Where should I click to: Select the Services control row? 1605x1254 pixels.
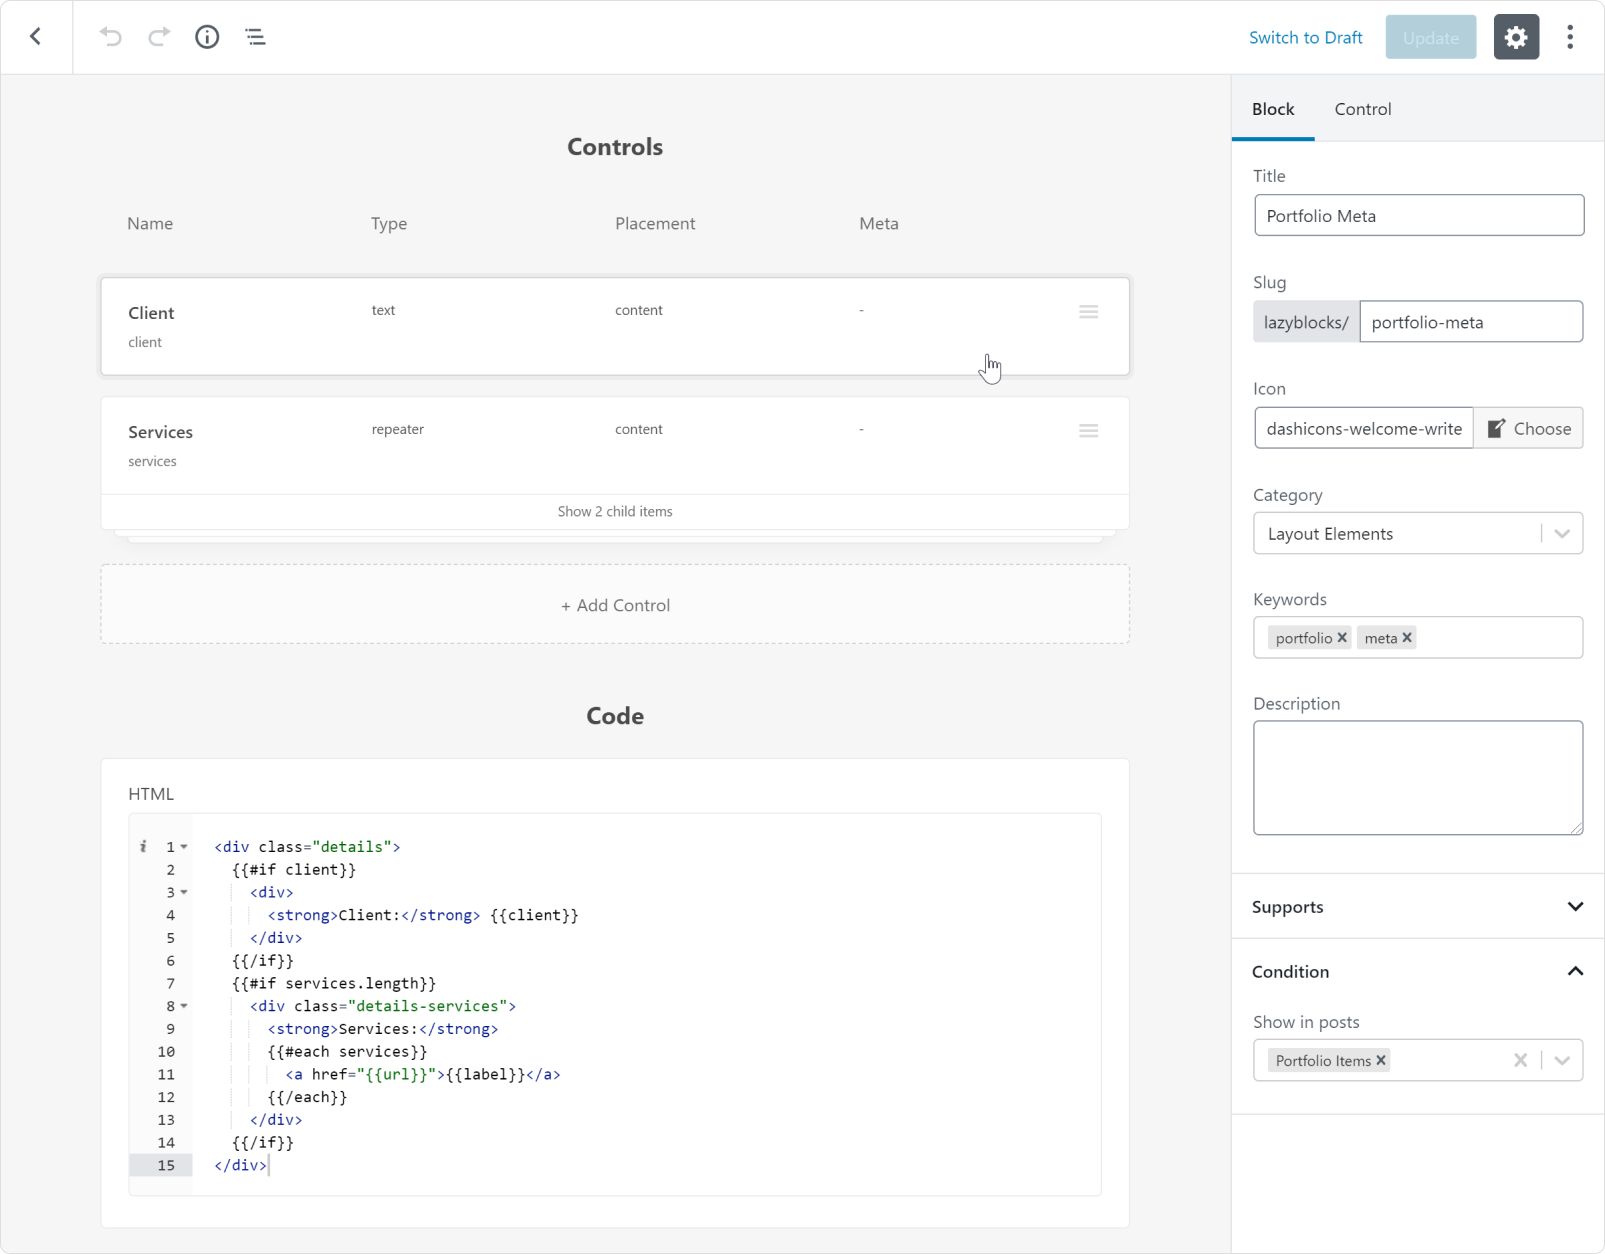(615, 446)
